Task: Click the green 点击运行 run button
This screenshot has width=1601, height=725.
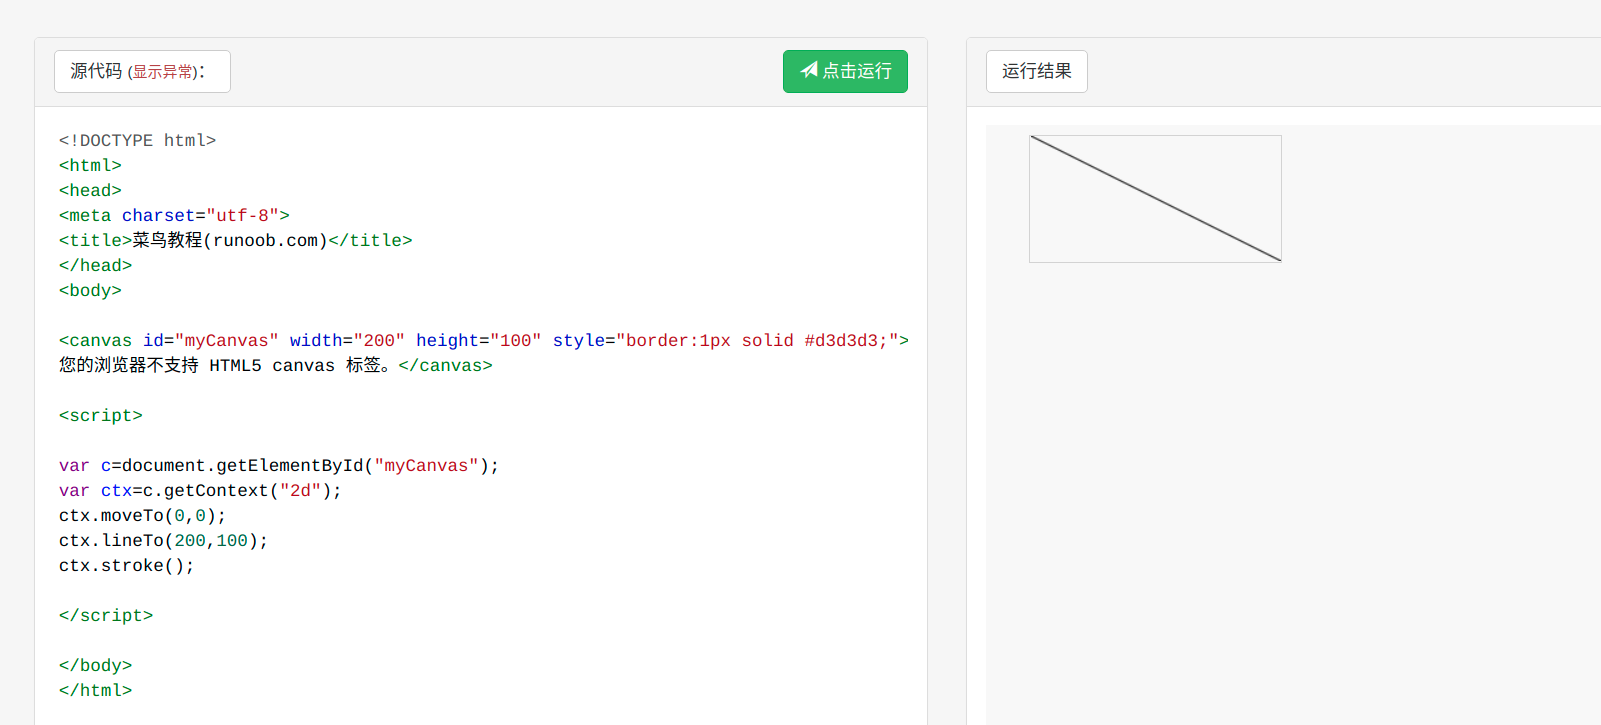Action: pyautogui.click(x=845, y=71)
